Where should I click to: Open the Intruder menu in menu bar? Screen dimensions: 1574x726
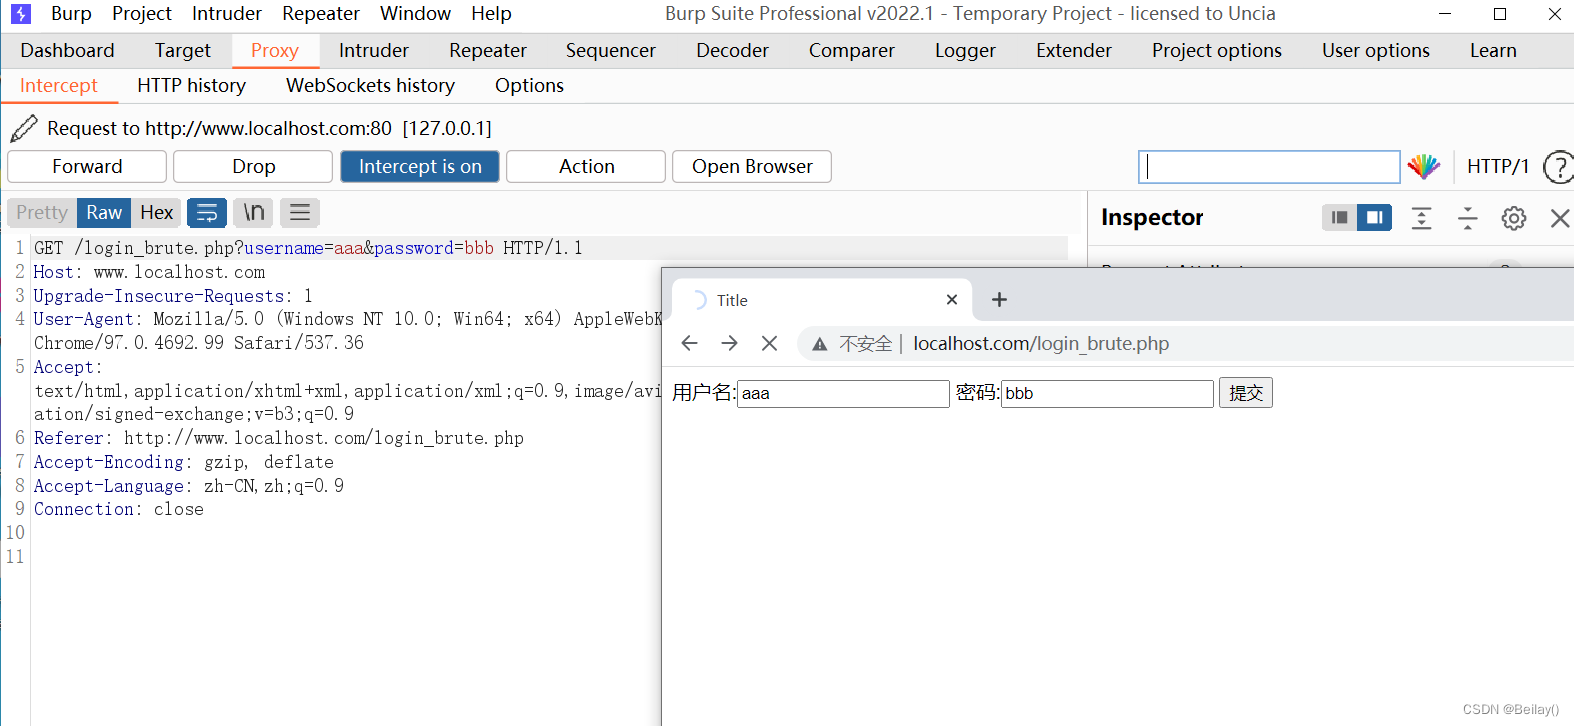click(x=227, y=14)
